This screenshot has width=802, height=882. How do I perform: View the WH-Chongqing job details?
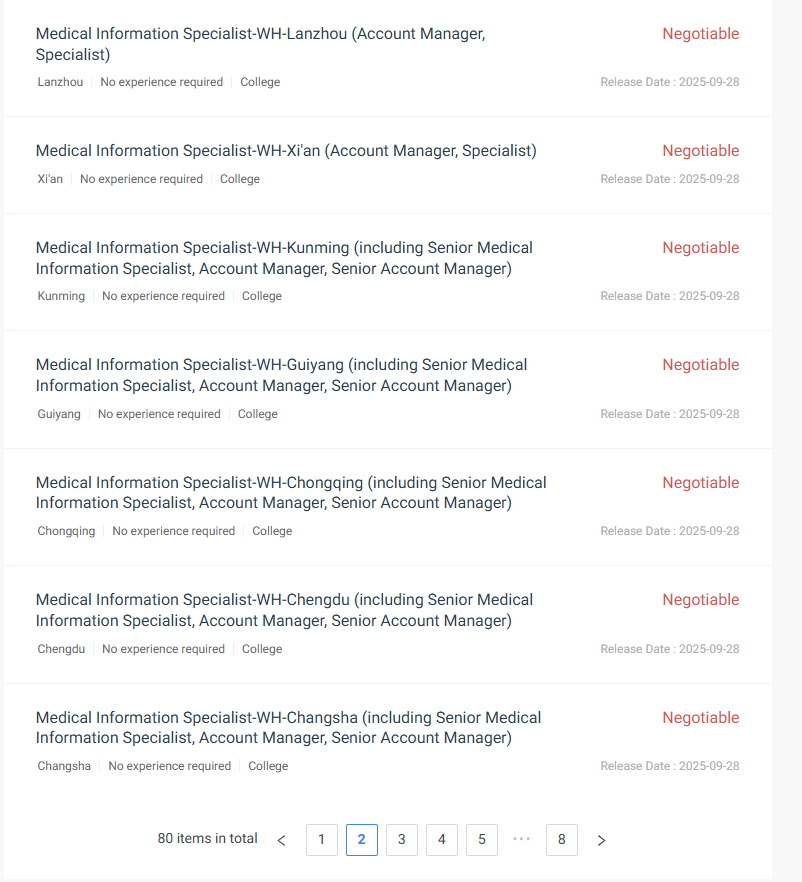click(291, 493)
